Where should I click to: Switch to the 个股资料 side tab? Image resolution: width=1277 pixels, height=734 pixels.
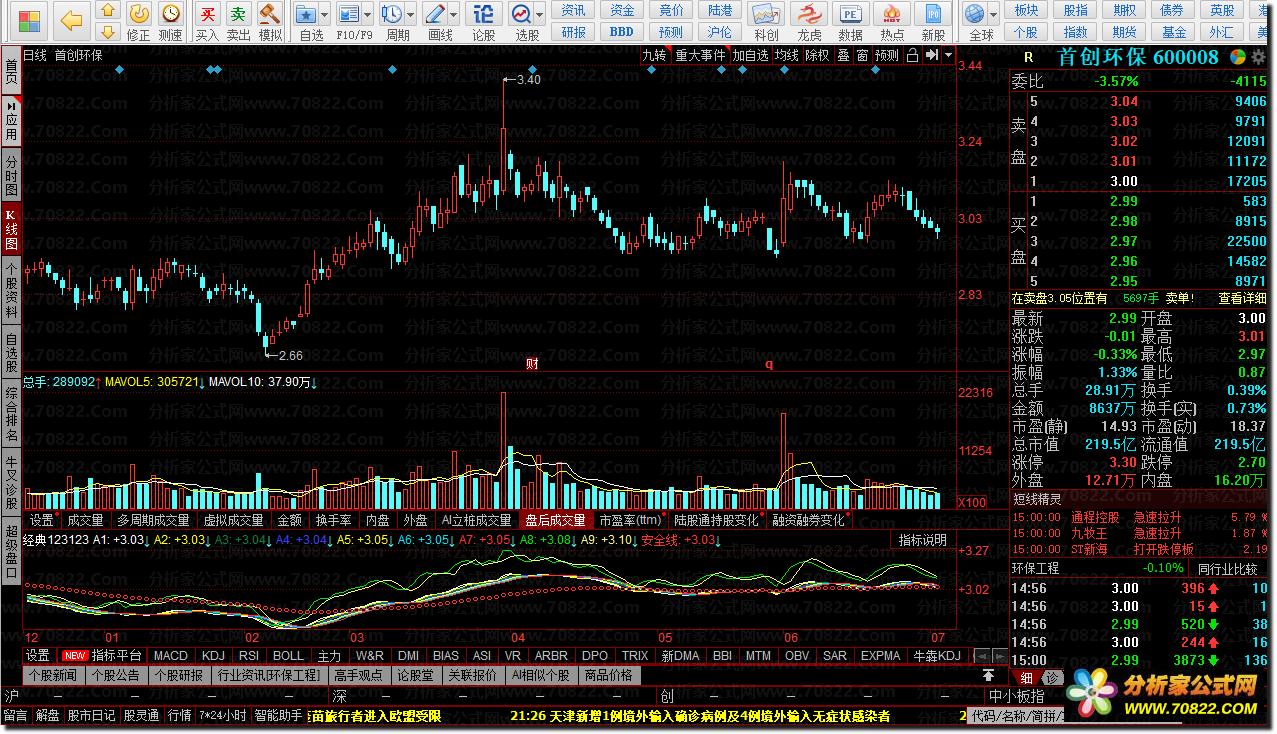11,290
